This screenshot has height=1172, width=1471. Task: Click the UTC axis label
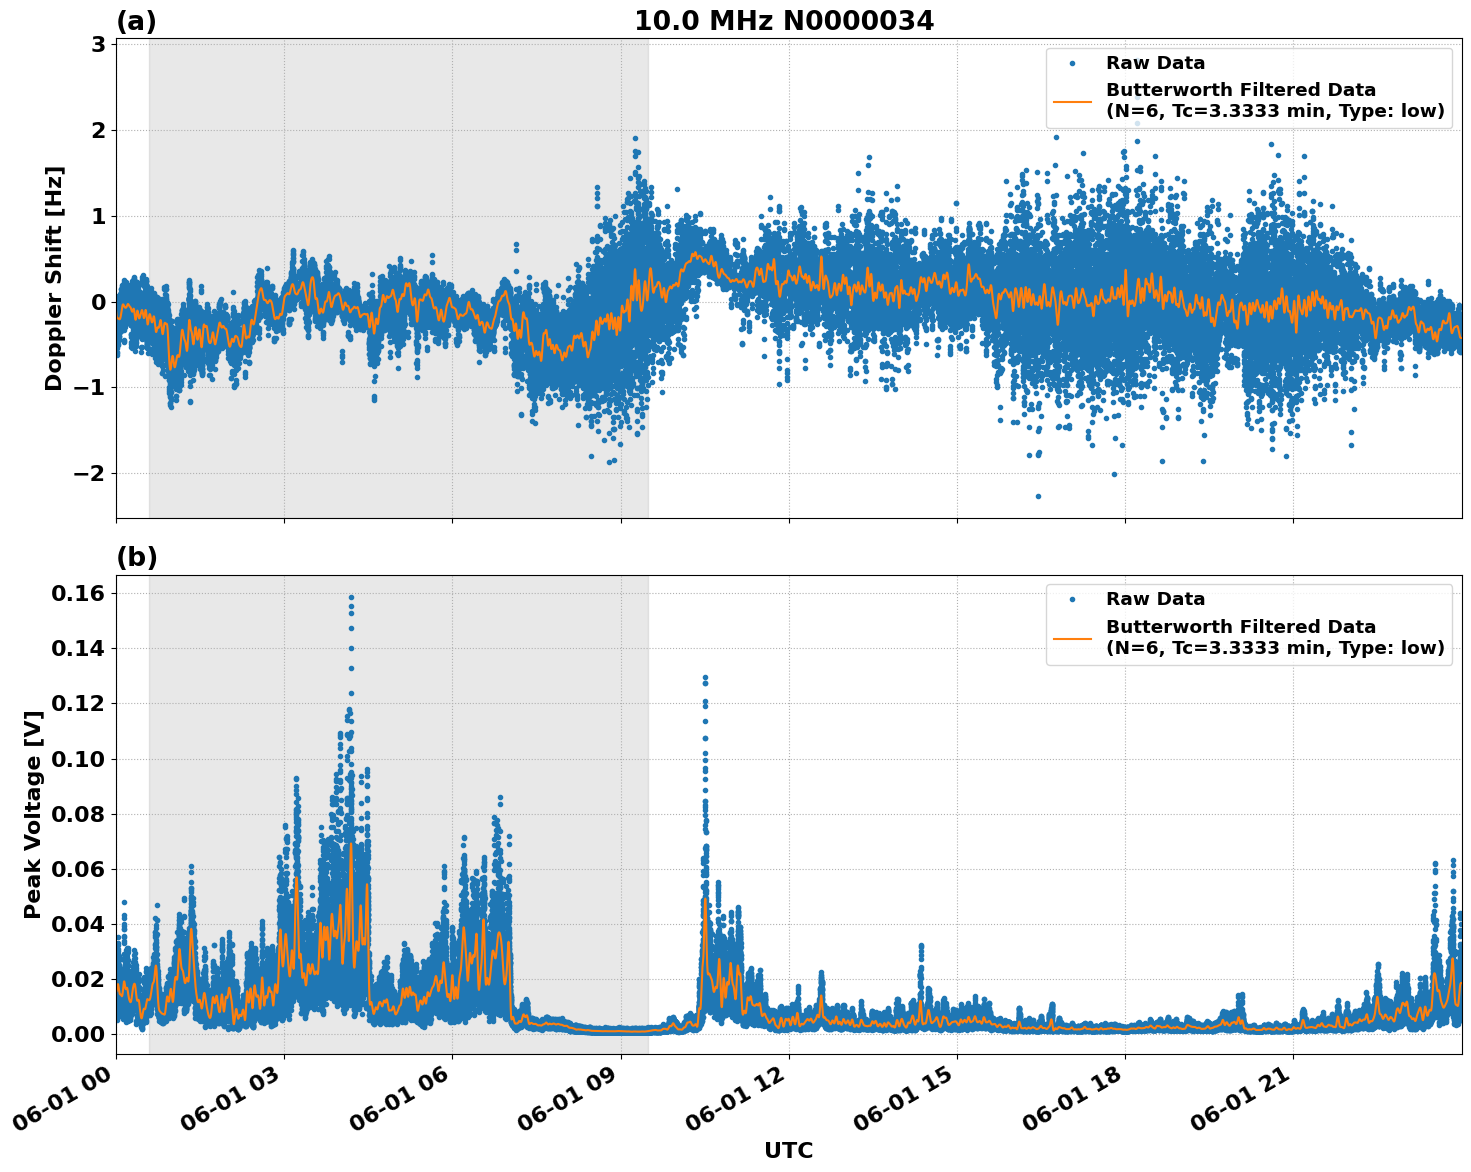789,1151
